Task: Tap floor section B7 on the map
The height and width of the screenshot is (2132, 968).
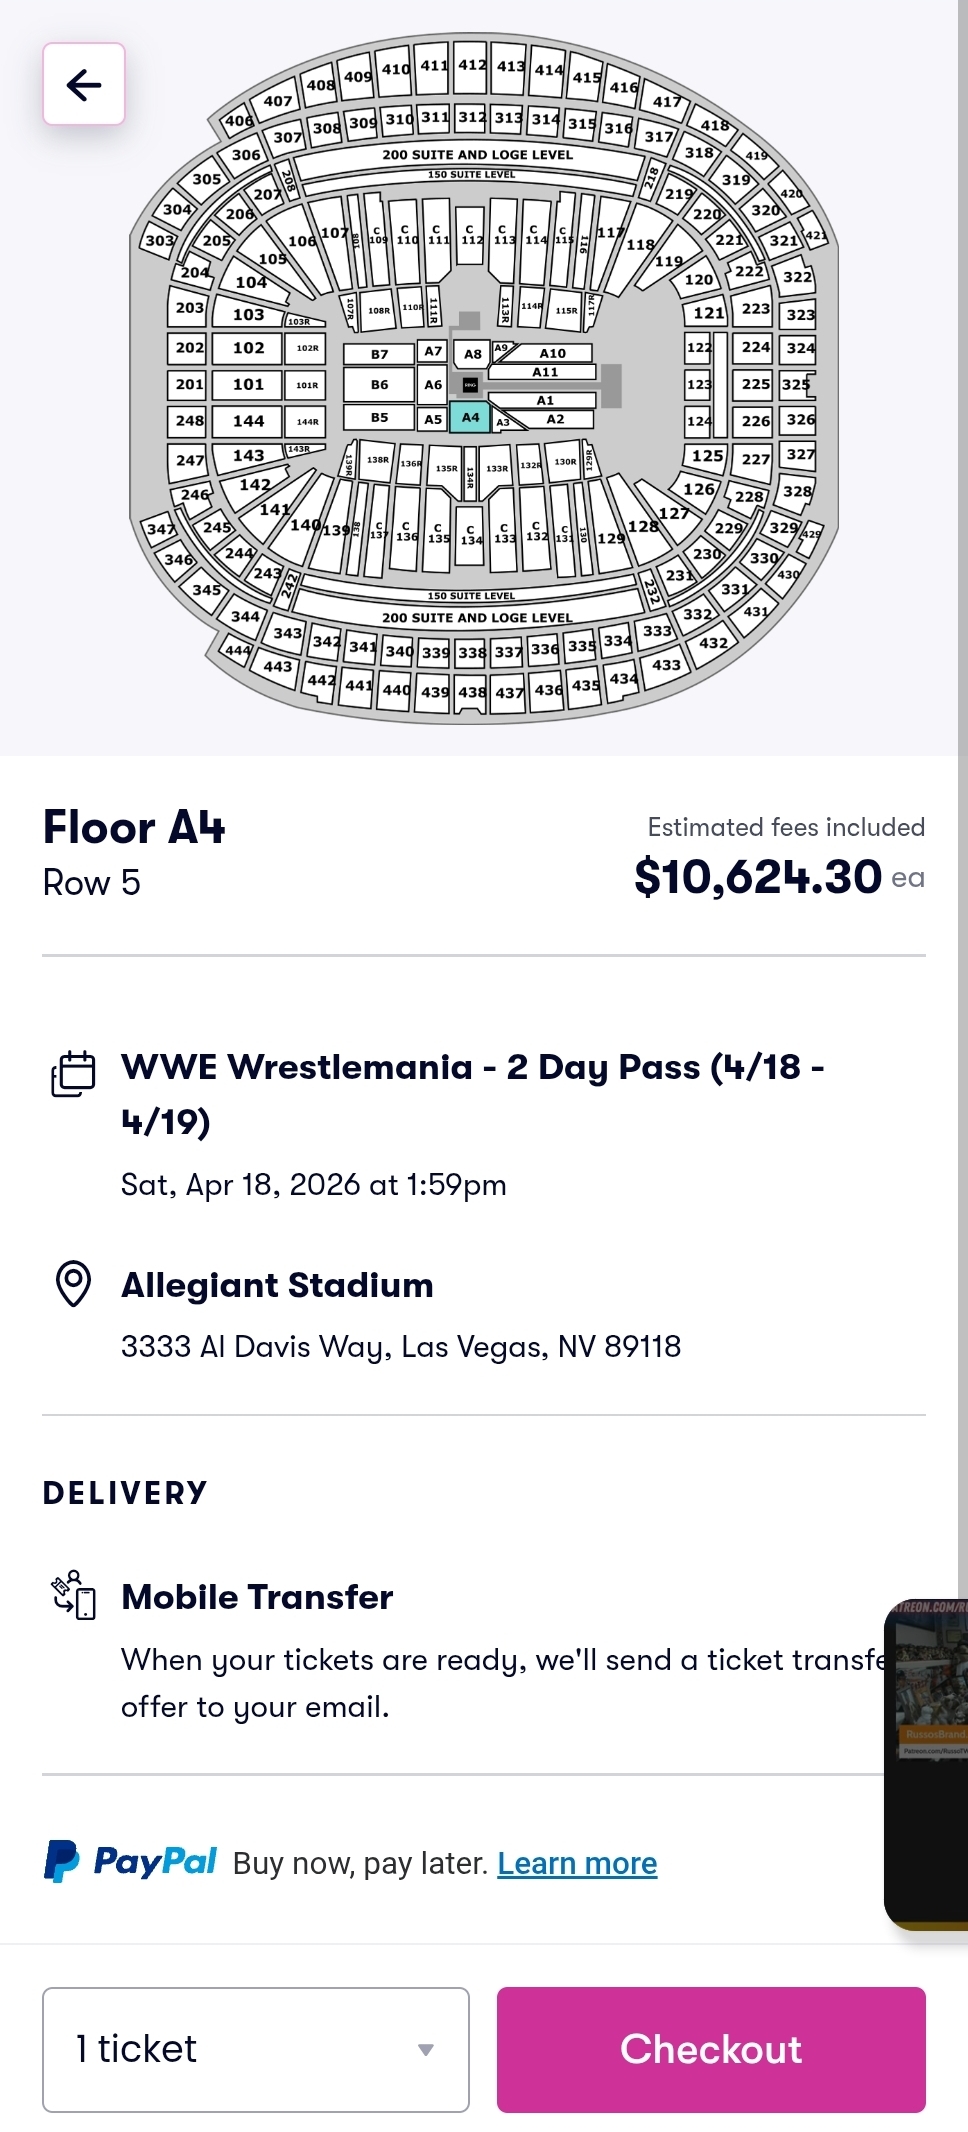Action: tap(379, 354)
